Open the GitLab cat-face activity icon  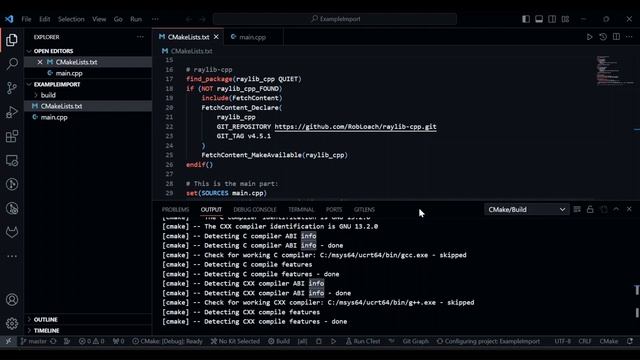point(12,233)
